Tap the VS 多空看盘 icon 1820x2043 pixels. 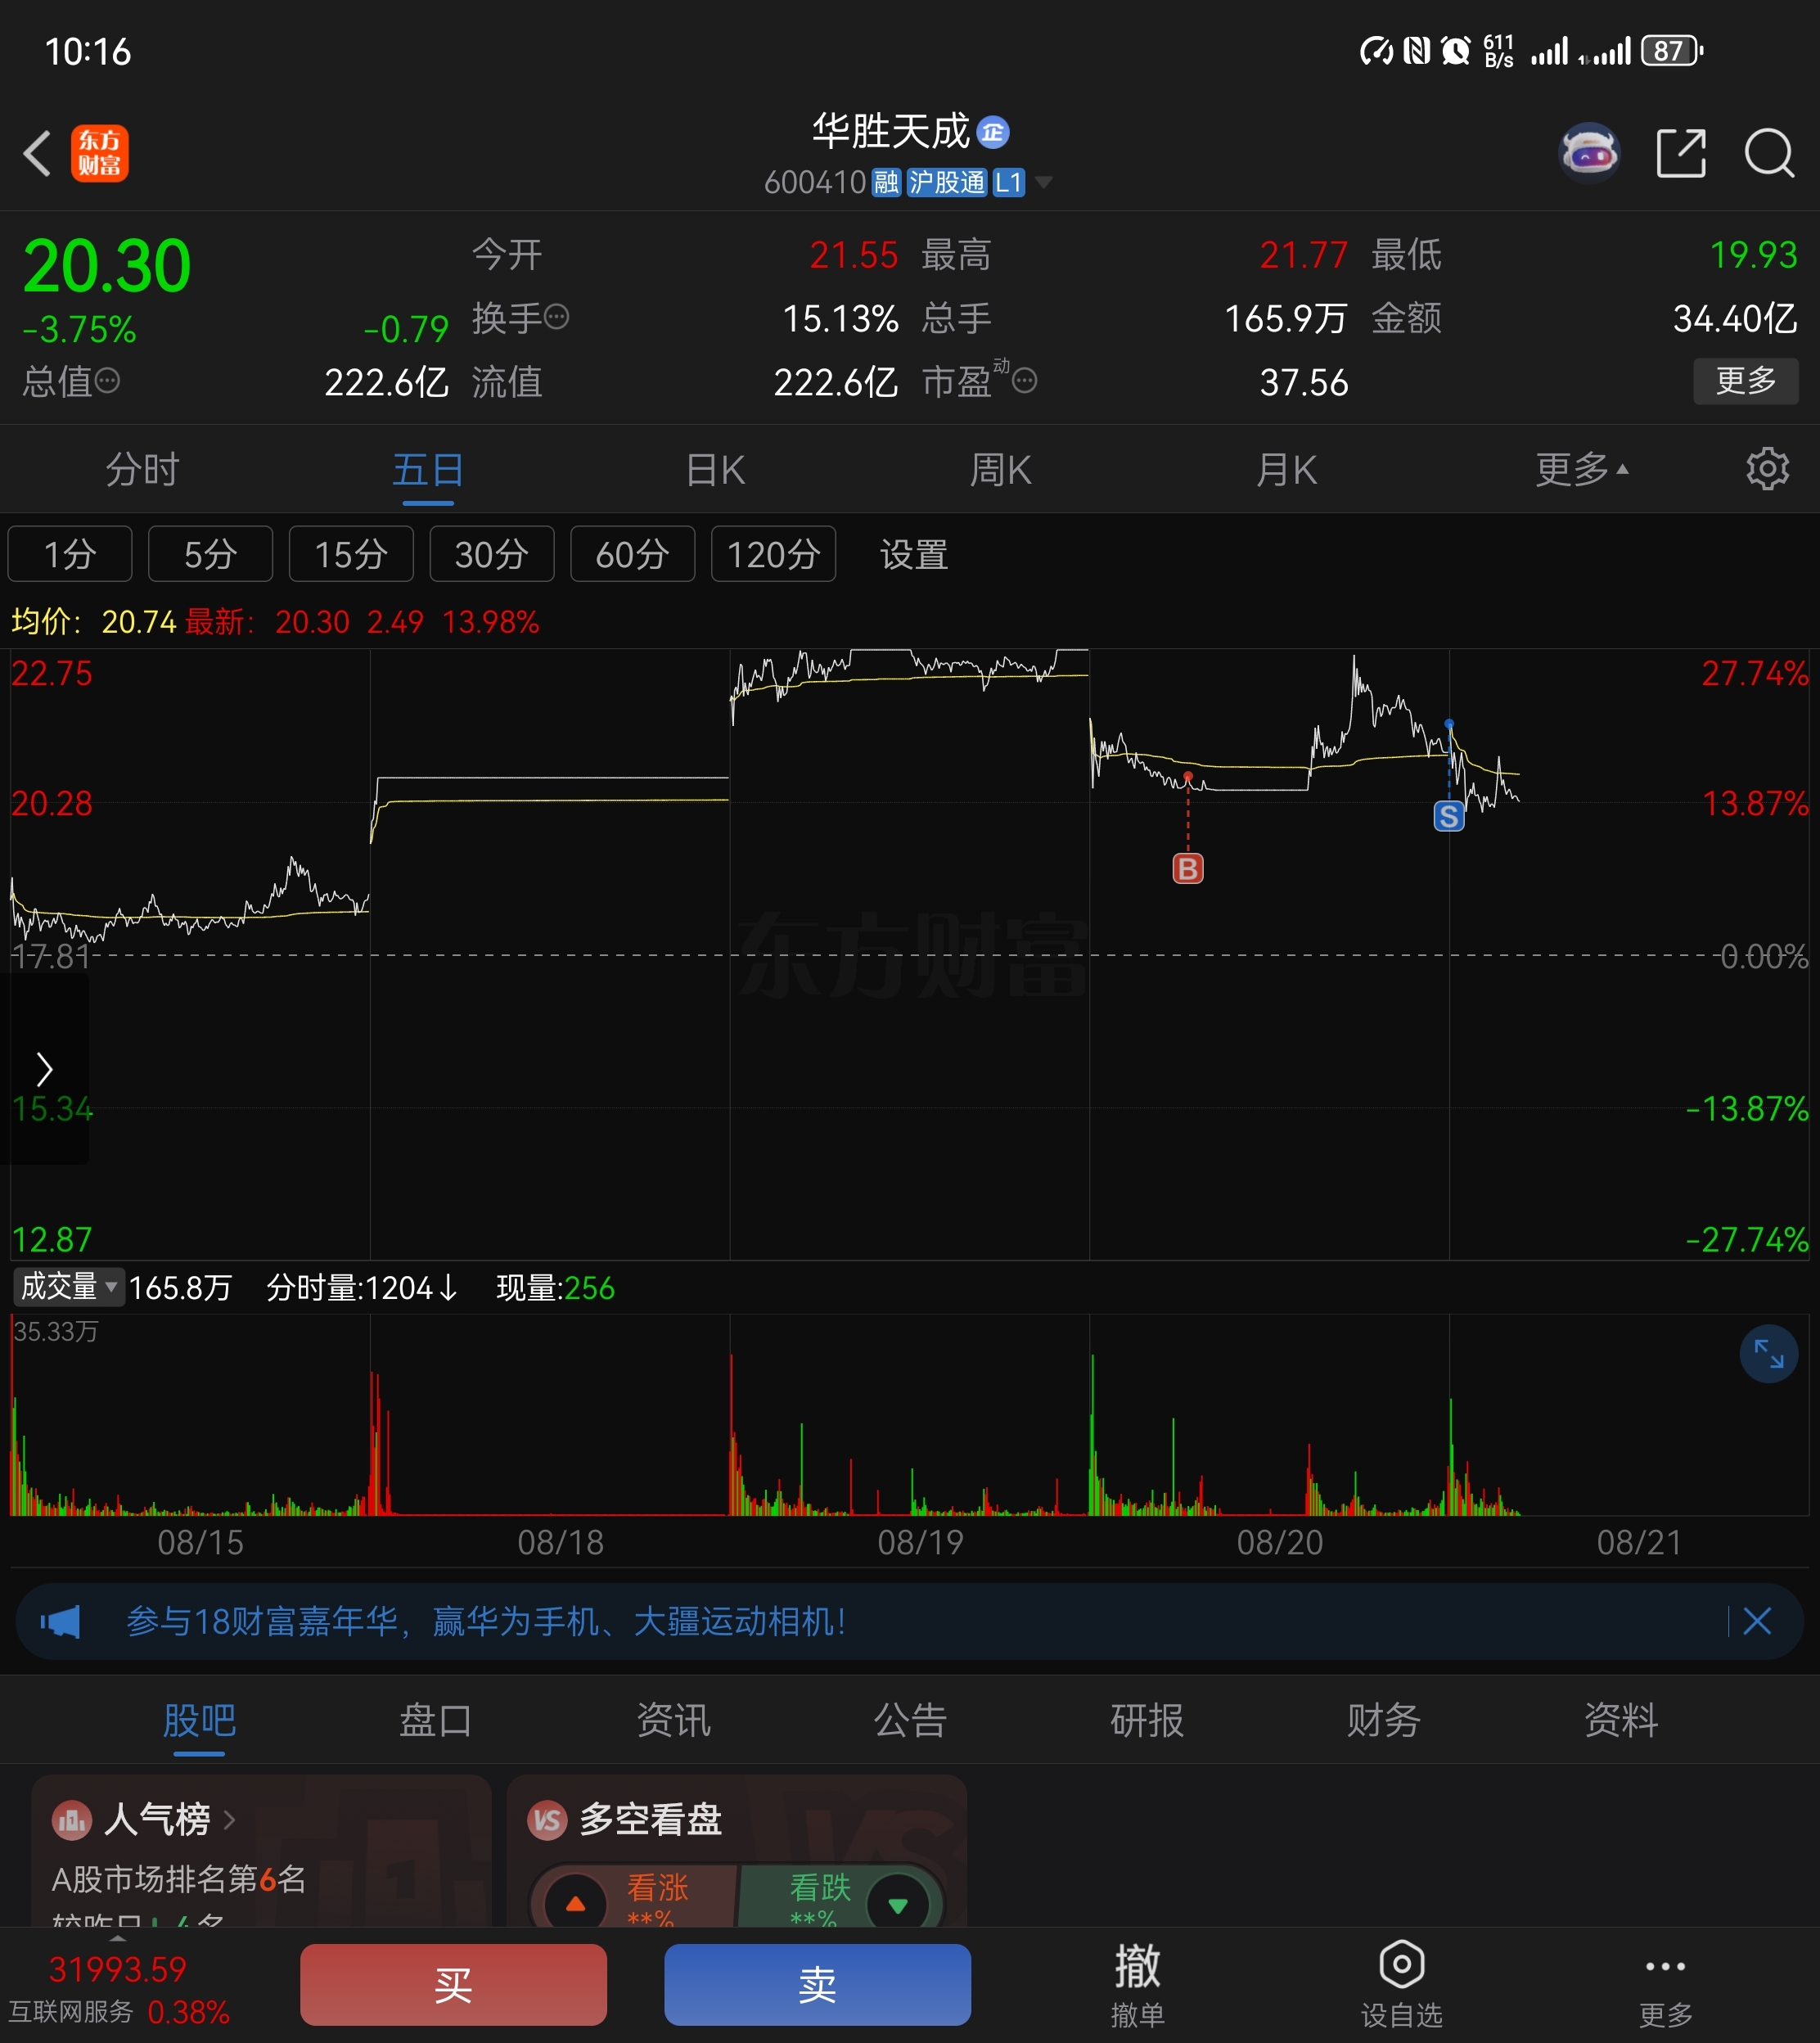(547, 1820)
